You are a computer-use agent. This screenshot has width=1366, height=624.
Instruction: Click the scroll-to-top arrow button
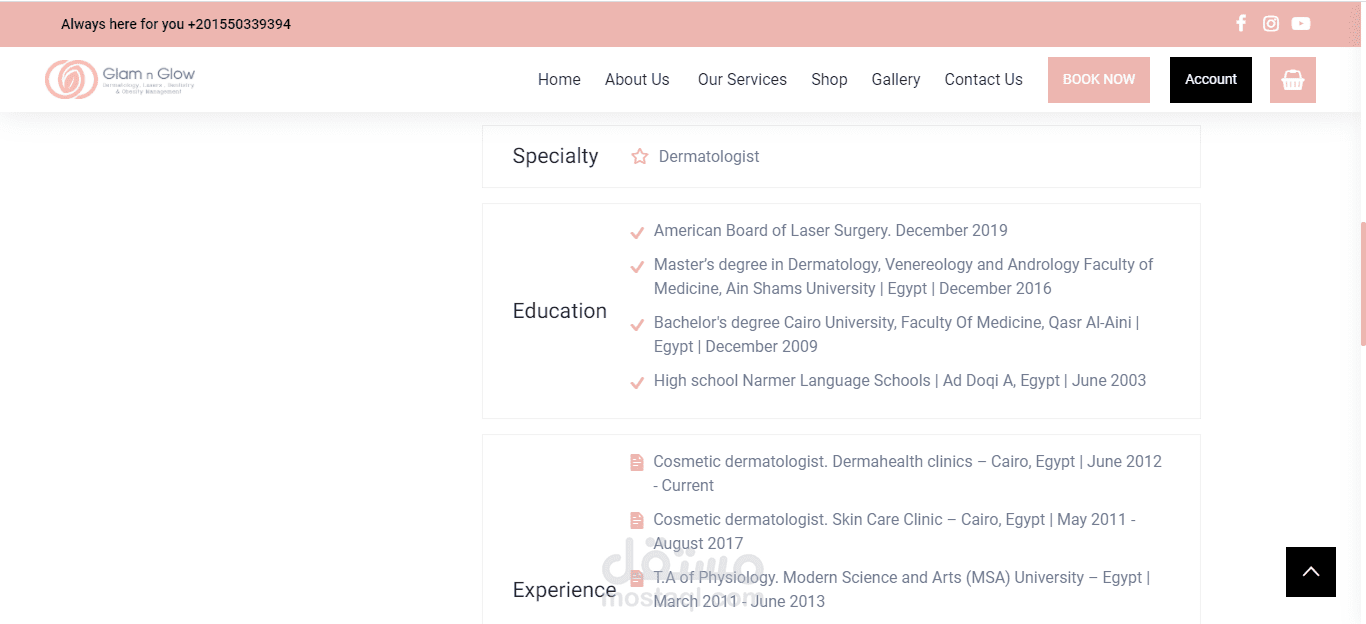tap(1311, 572)
